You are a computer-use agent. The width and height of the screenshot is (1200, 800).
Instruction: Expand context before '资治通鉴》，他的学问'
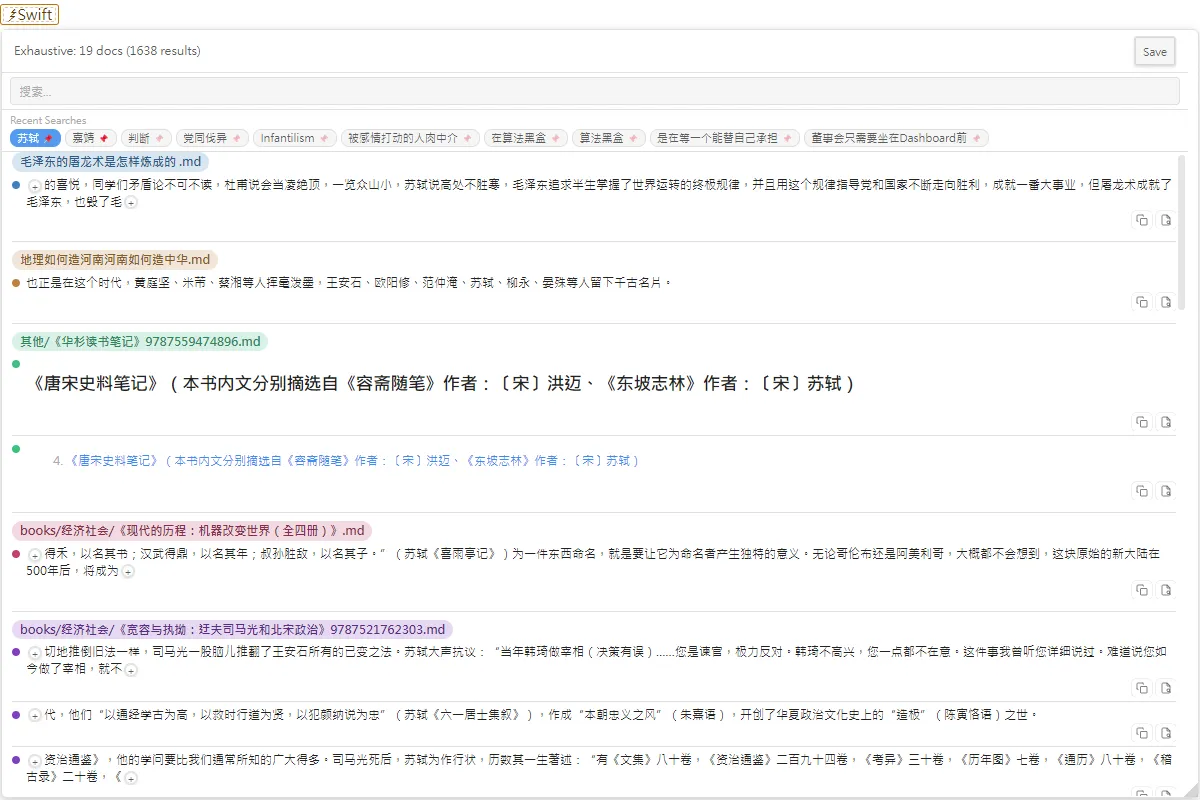[x=34, y=761]
